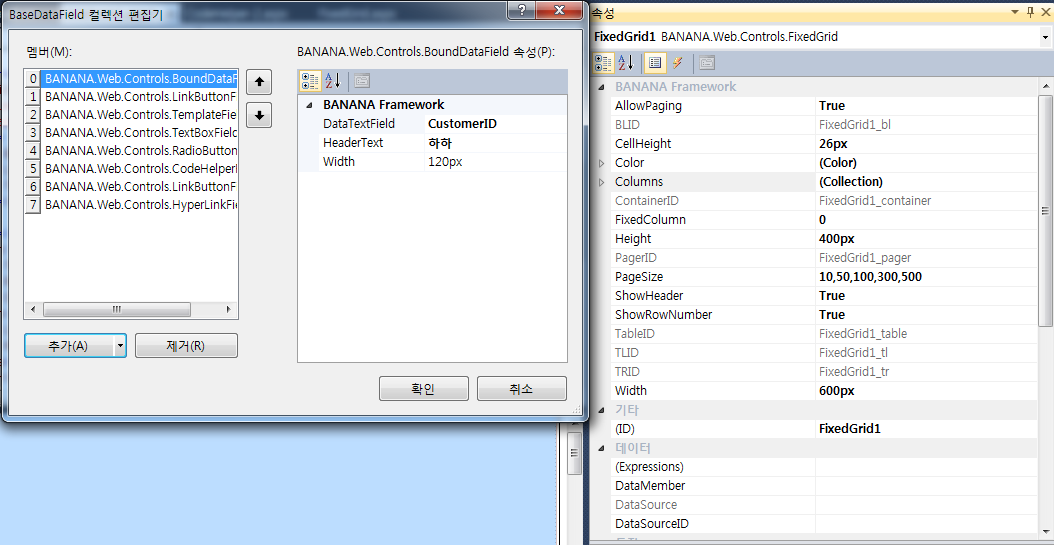1054x545 pixels.
Task: Click the help question mark in dialog title bar
Action: 524,9
